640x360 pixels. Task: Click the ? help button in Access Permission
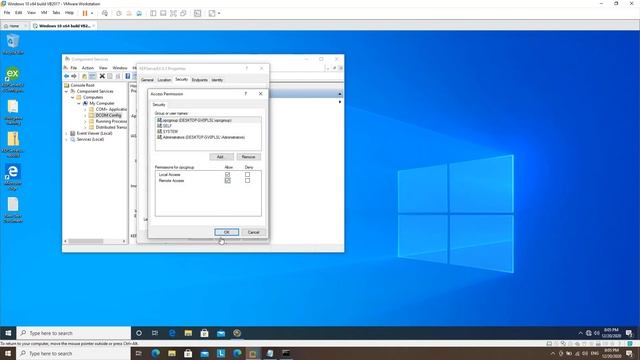click(246, 94)
